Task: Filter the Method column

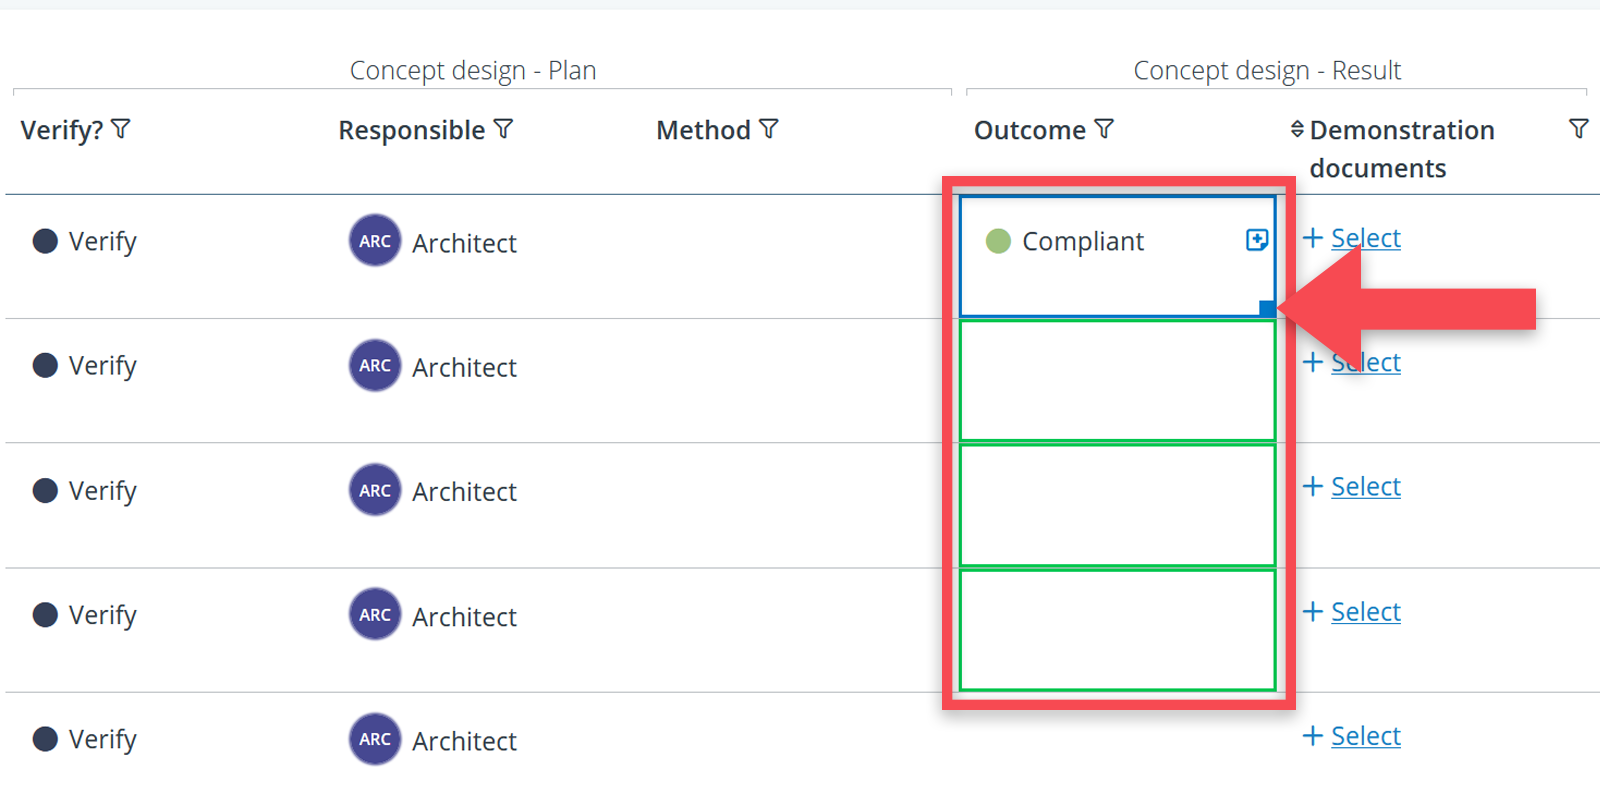Action: coord(769,129)
